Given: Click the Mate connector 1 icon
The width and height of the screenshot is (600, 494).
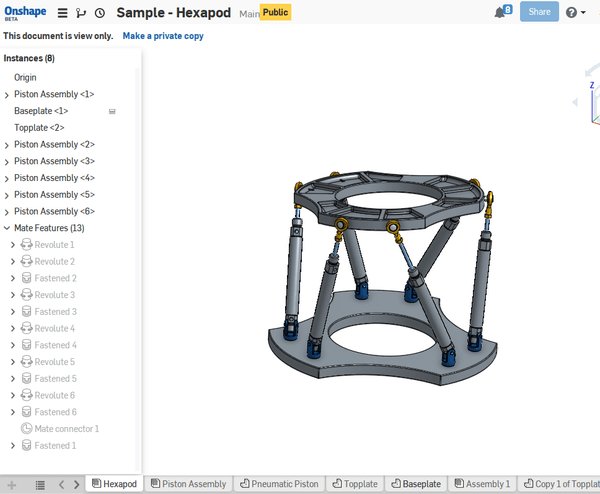Looking at the screenshot, I should [x=26, y=428].
